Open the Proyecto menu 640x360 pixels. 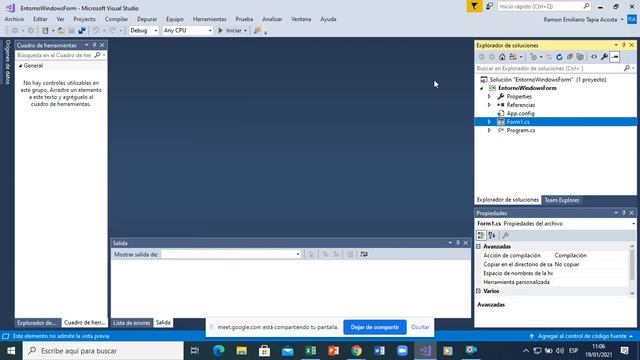pos(84,19)
